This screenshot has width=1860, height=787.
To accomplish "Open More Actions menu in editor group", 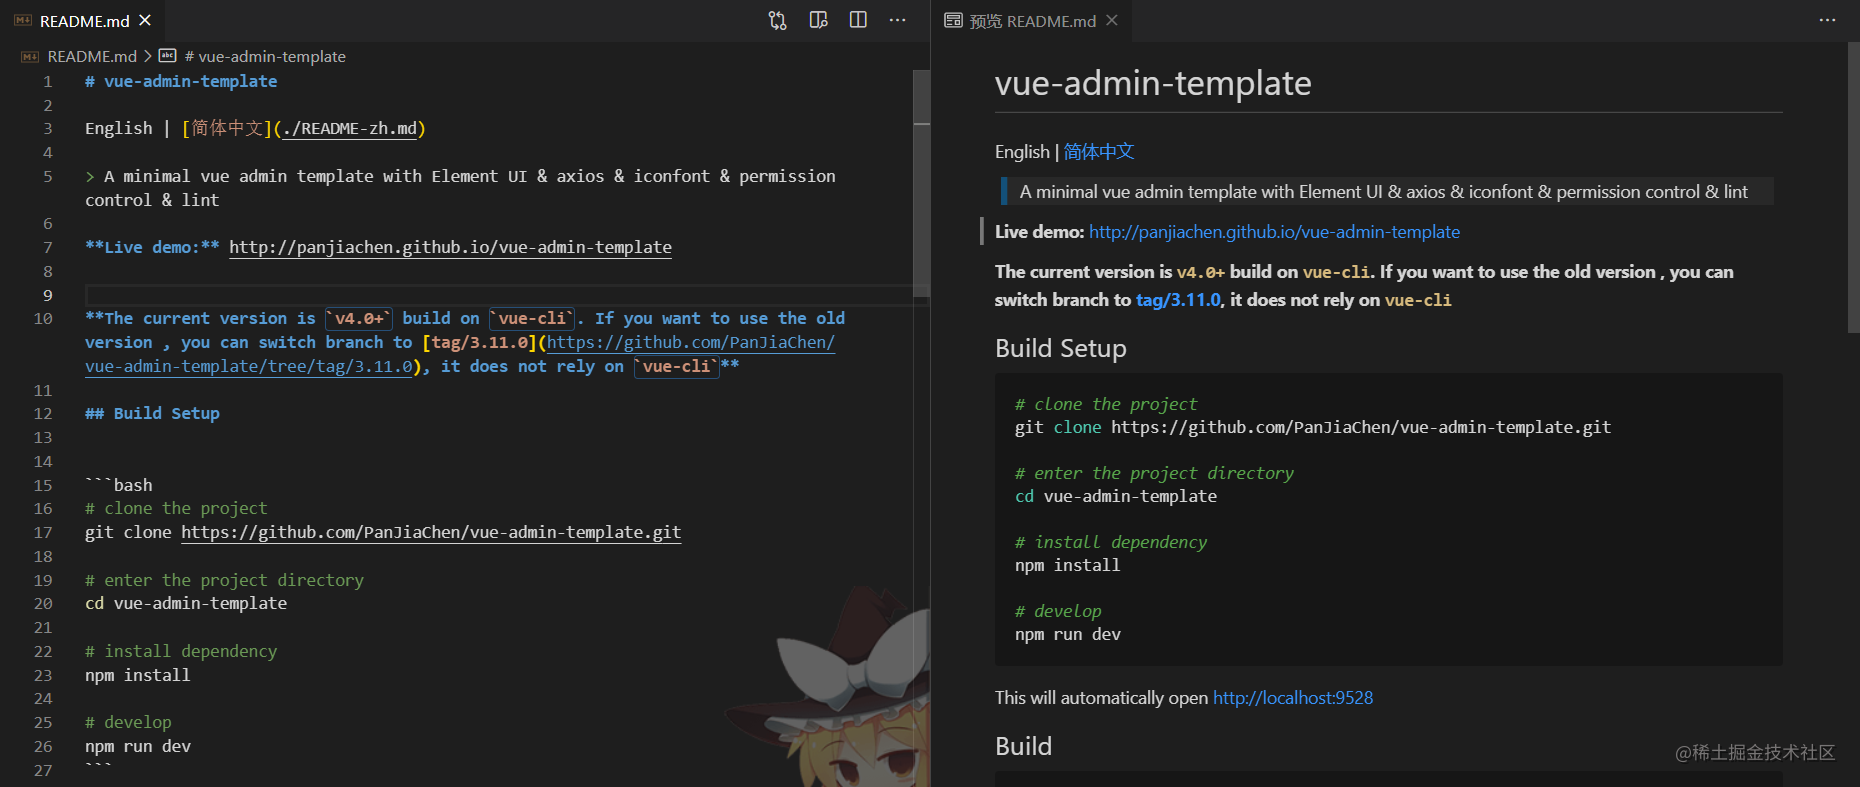I will pyautogui.click(x=898, y=20).
